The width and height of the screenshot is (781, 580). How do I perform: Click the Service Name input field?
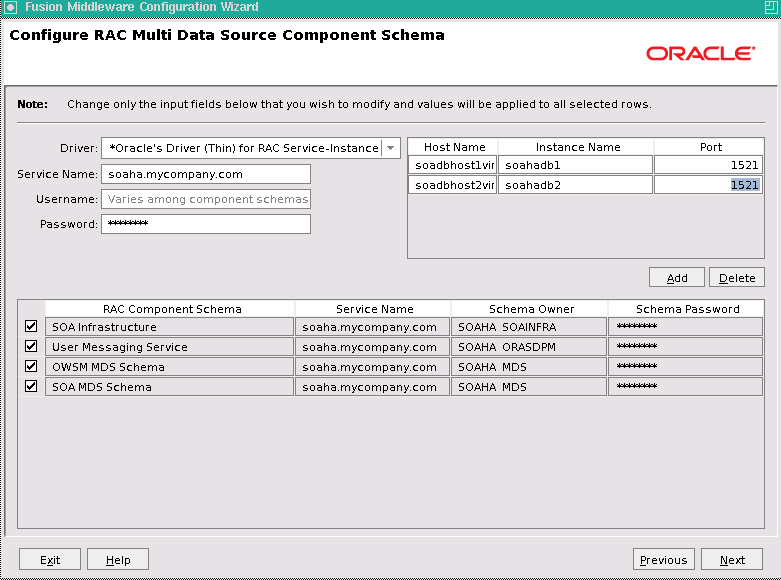[206, 174]
